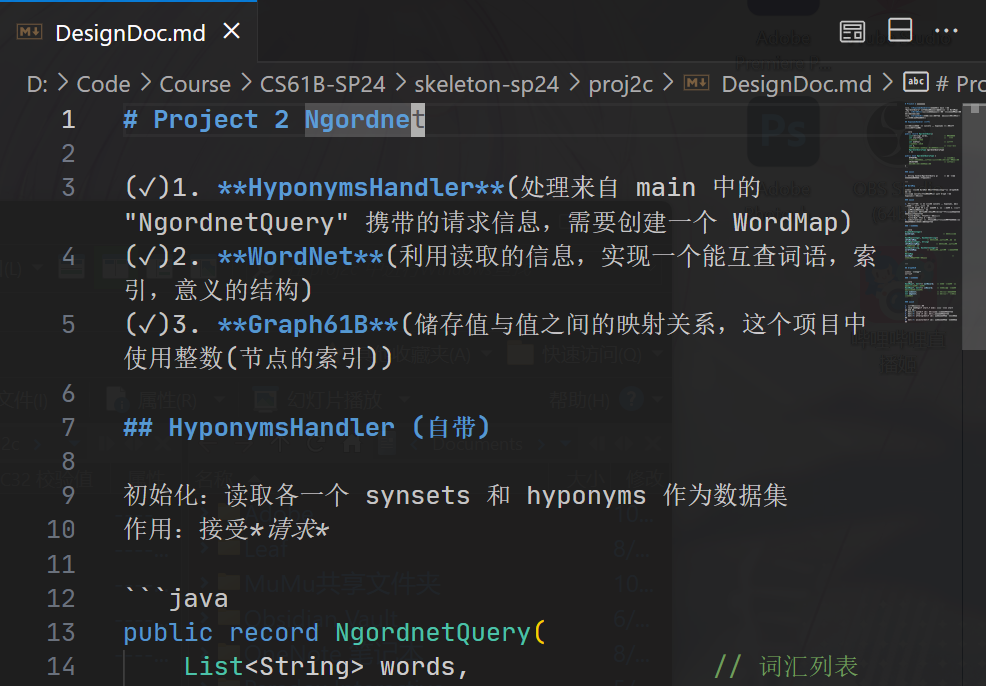
Task: Click the bold text **HyponymsHandler**
Action: 361,188
